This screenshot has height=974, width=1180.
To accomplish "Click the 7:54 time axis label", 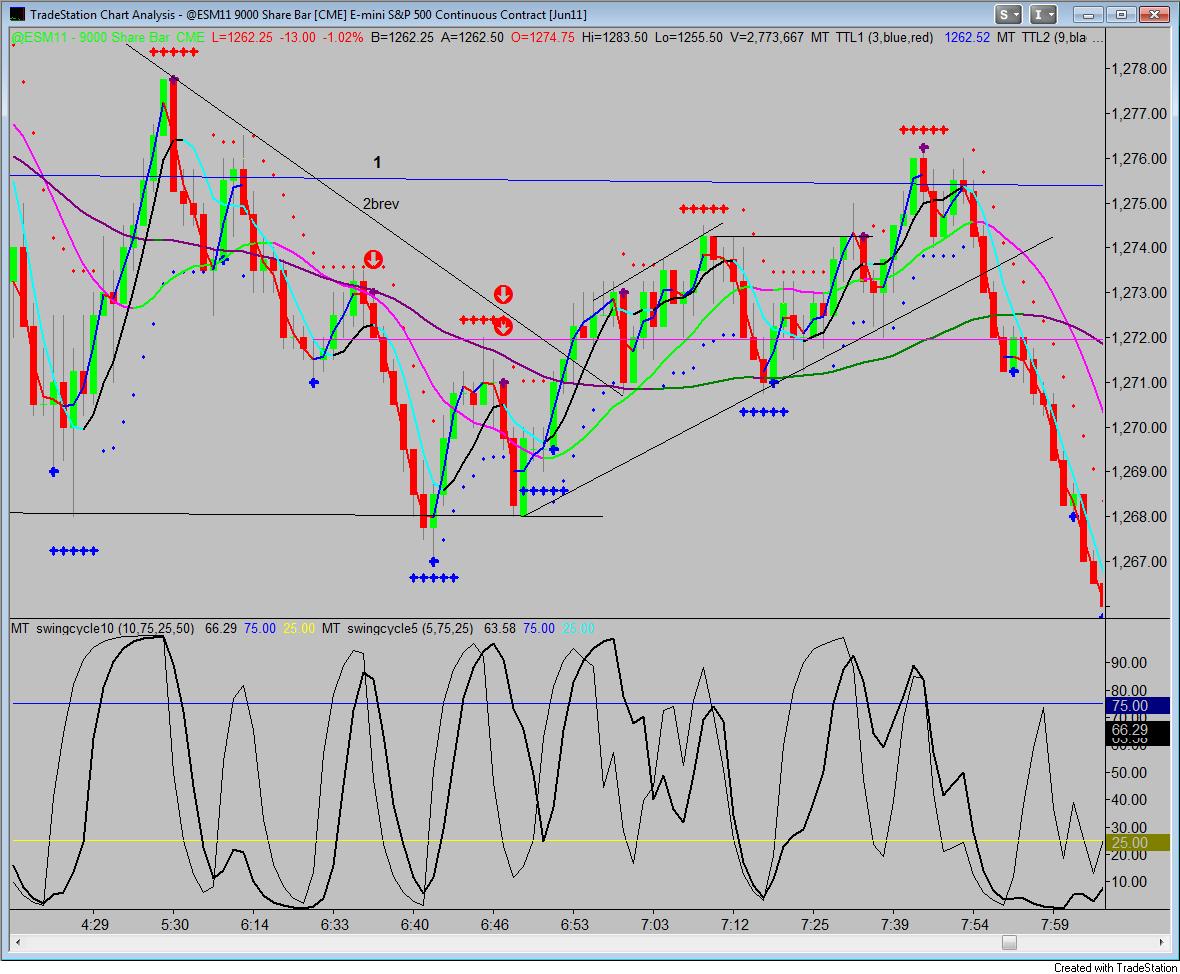I will pos(975,924).
